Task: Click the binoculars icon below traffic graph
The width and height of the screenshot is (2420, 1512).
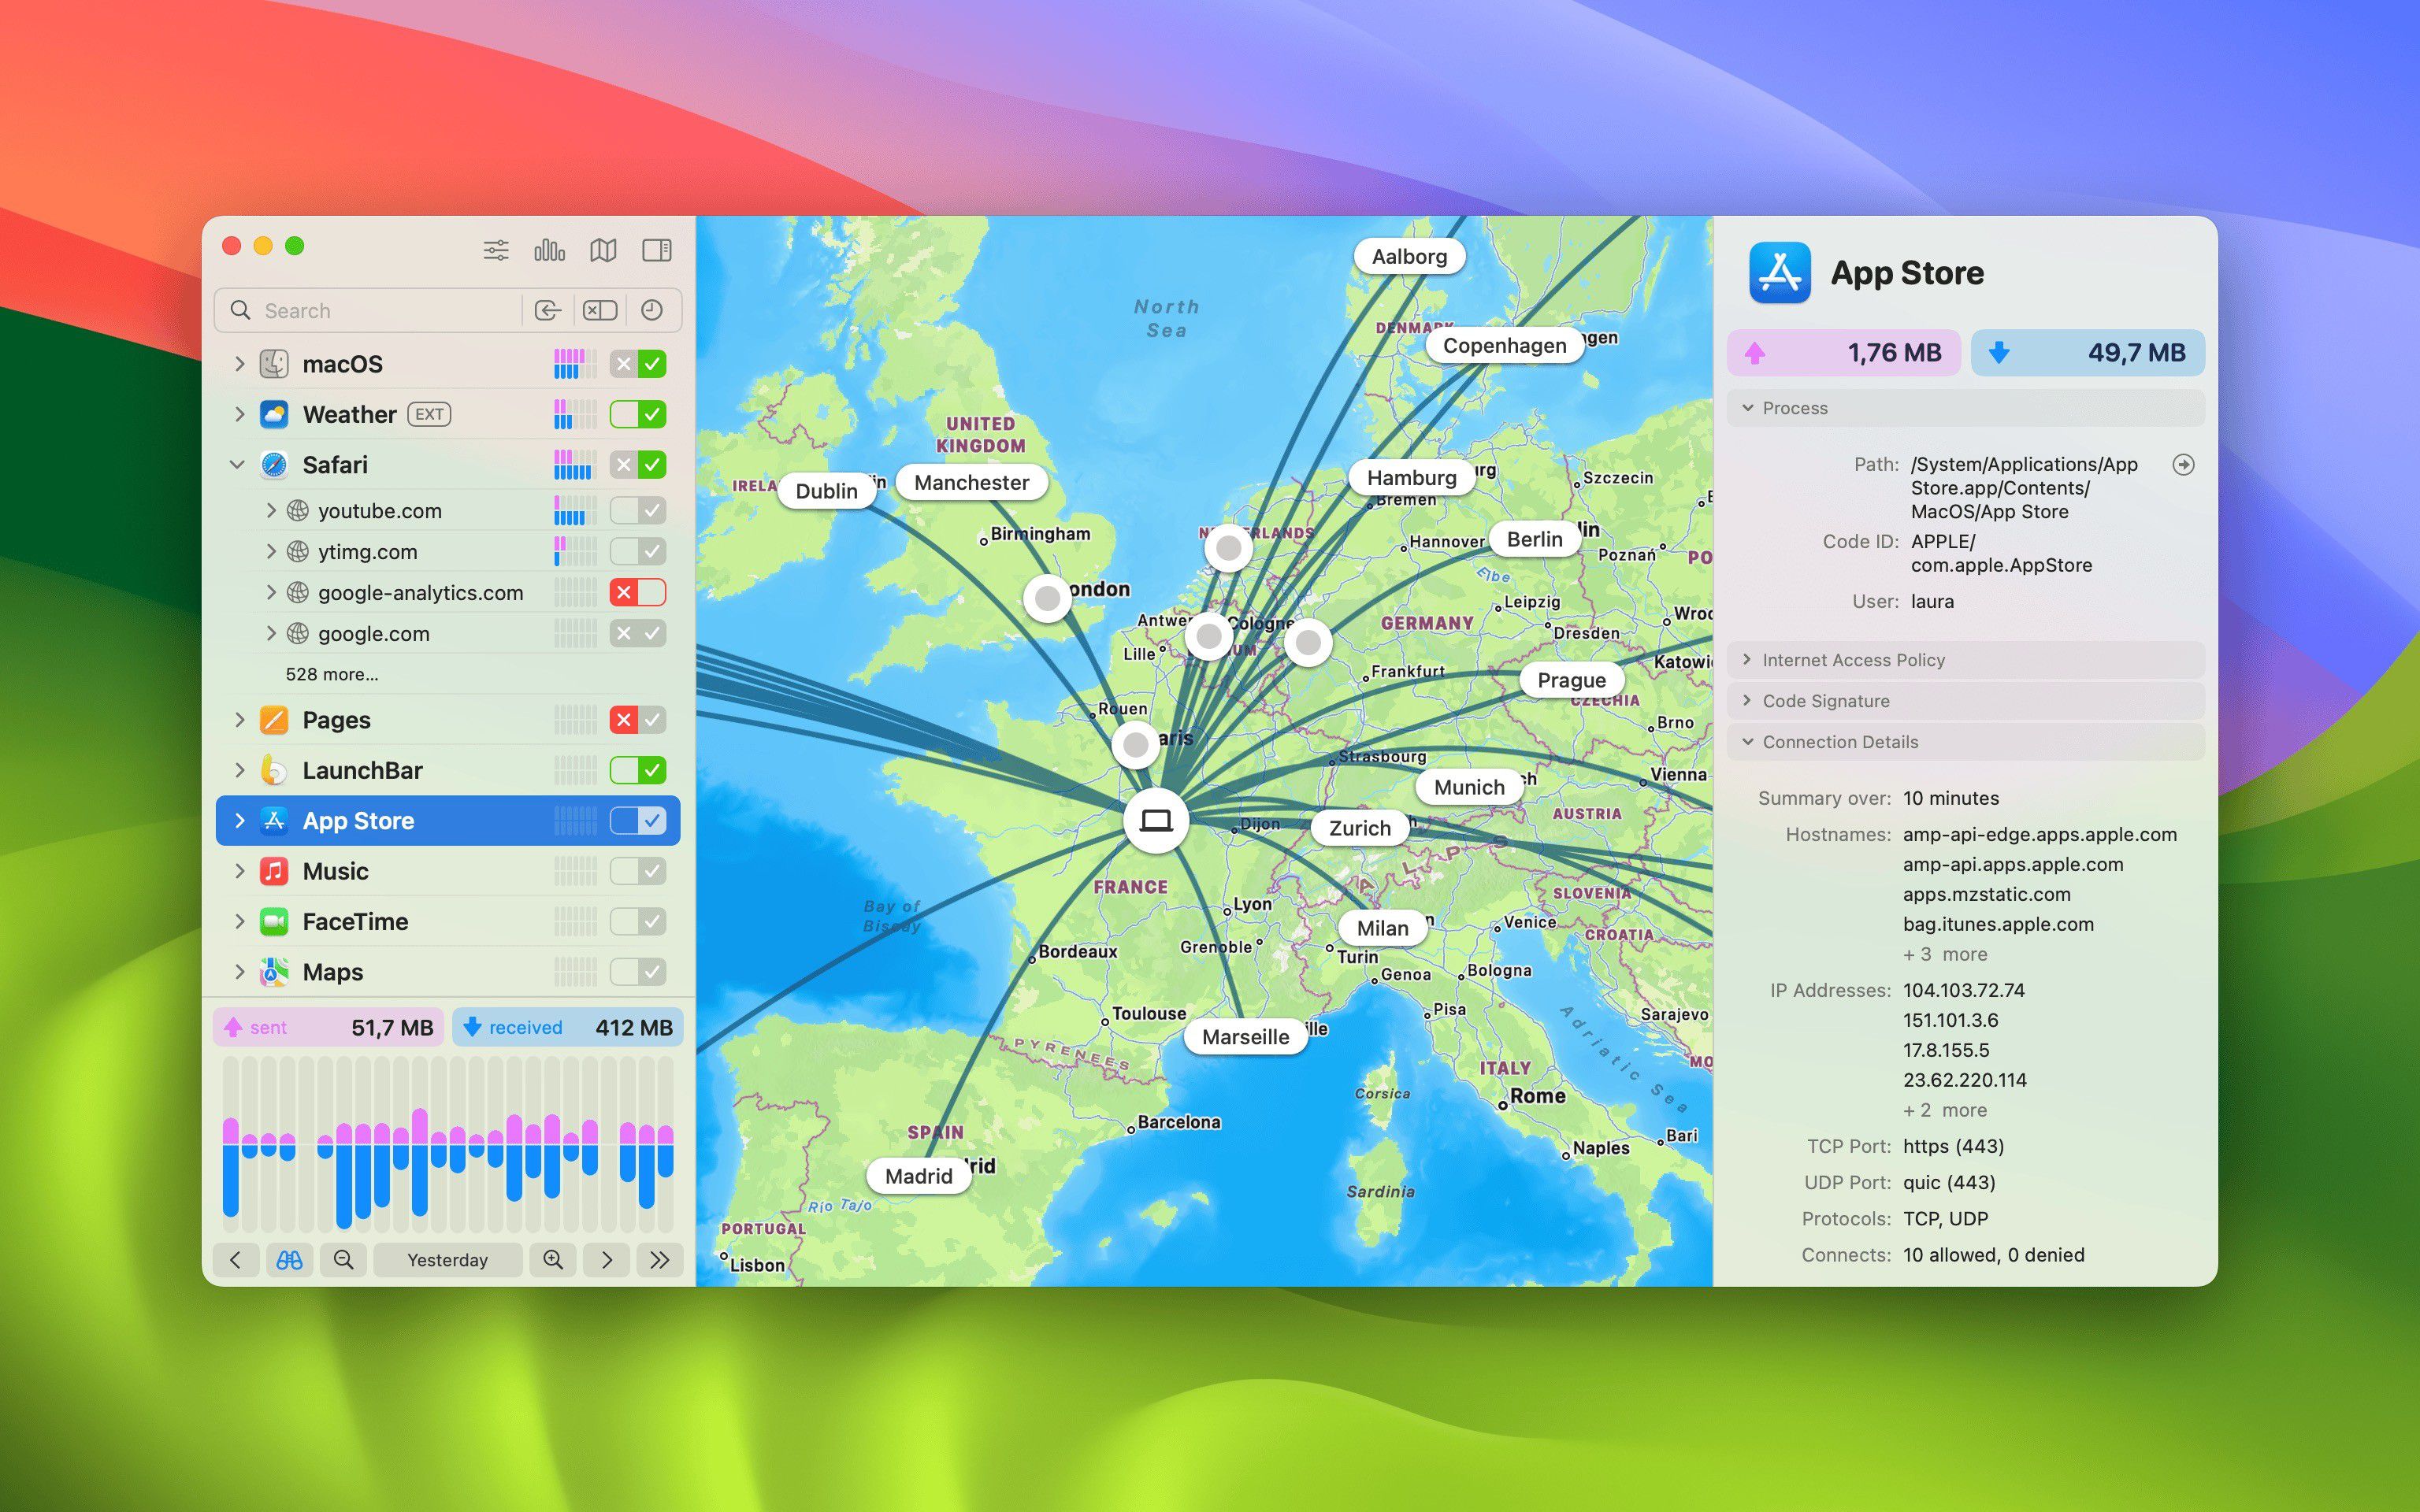Action: pyautogui.click(x=289, y=1260)
